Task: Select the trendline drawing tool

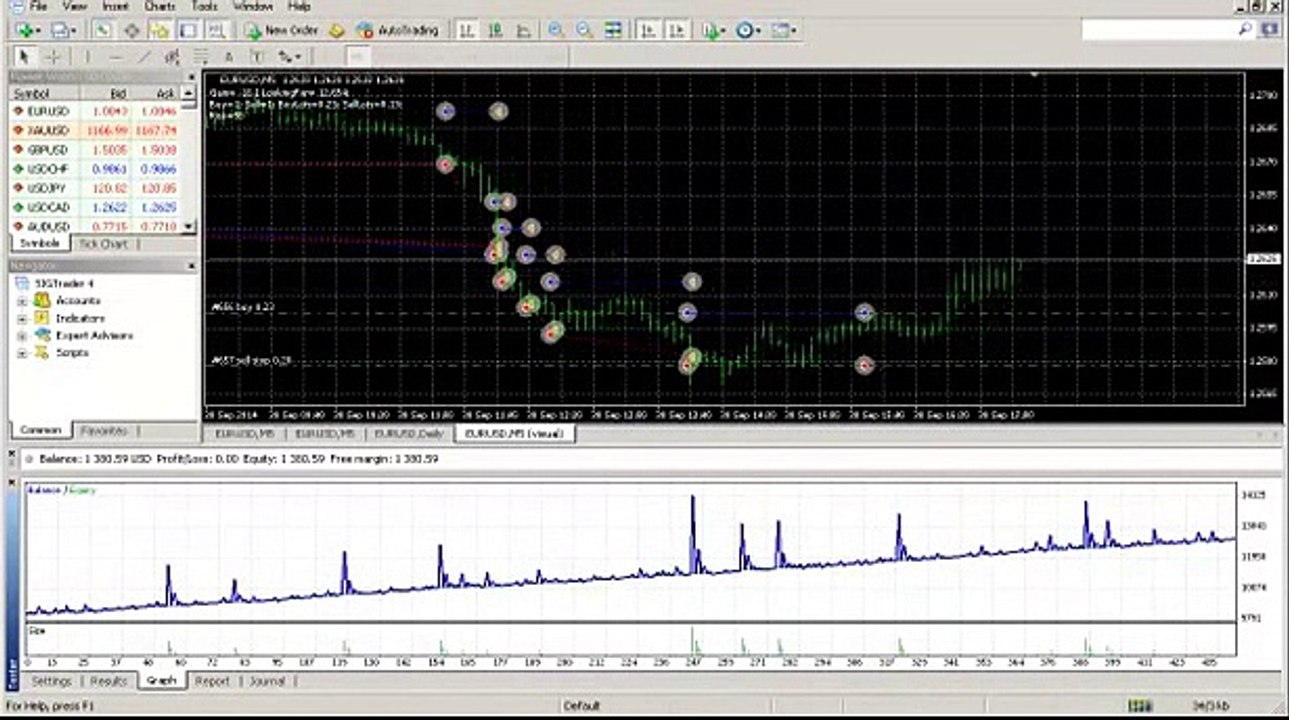Action: pos(144,57)
